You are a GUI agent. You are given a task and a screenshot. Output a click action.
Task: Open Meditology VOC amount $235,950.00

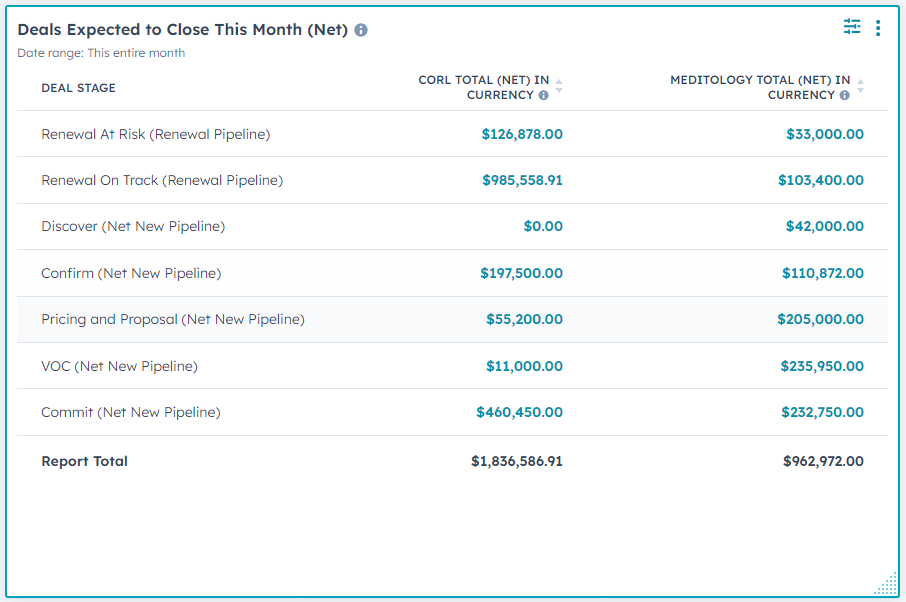click(822, 367)
